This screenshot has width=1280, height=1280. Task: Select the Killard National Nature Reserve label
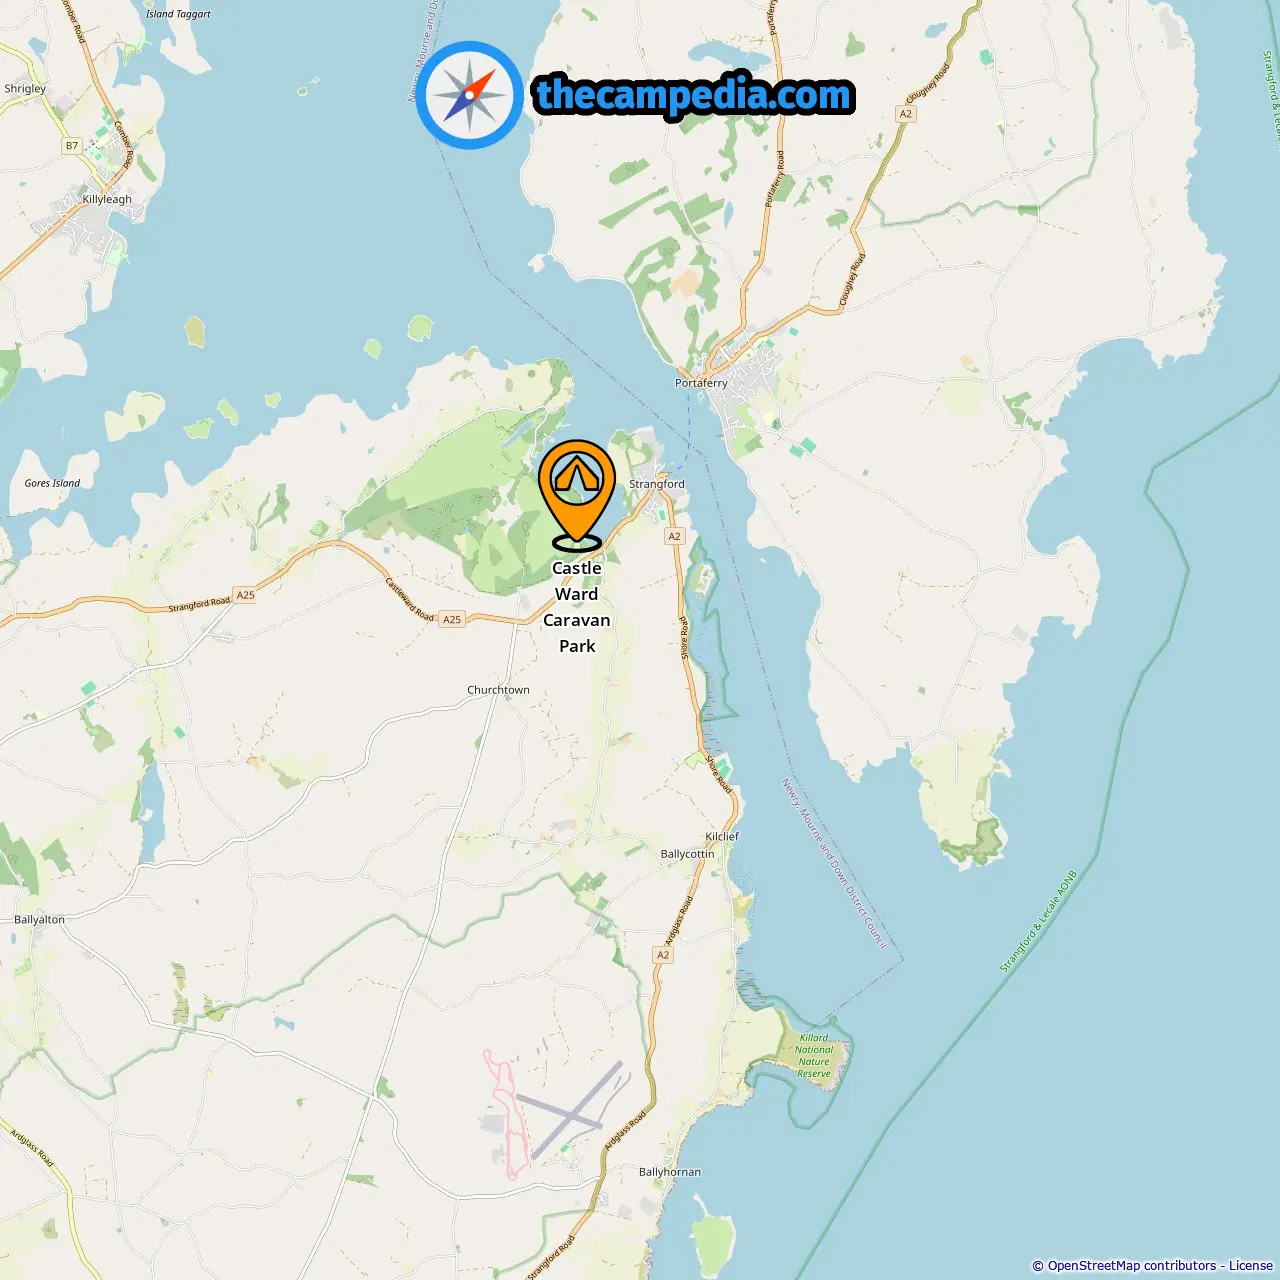point(814,1056)
